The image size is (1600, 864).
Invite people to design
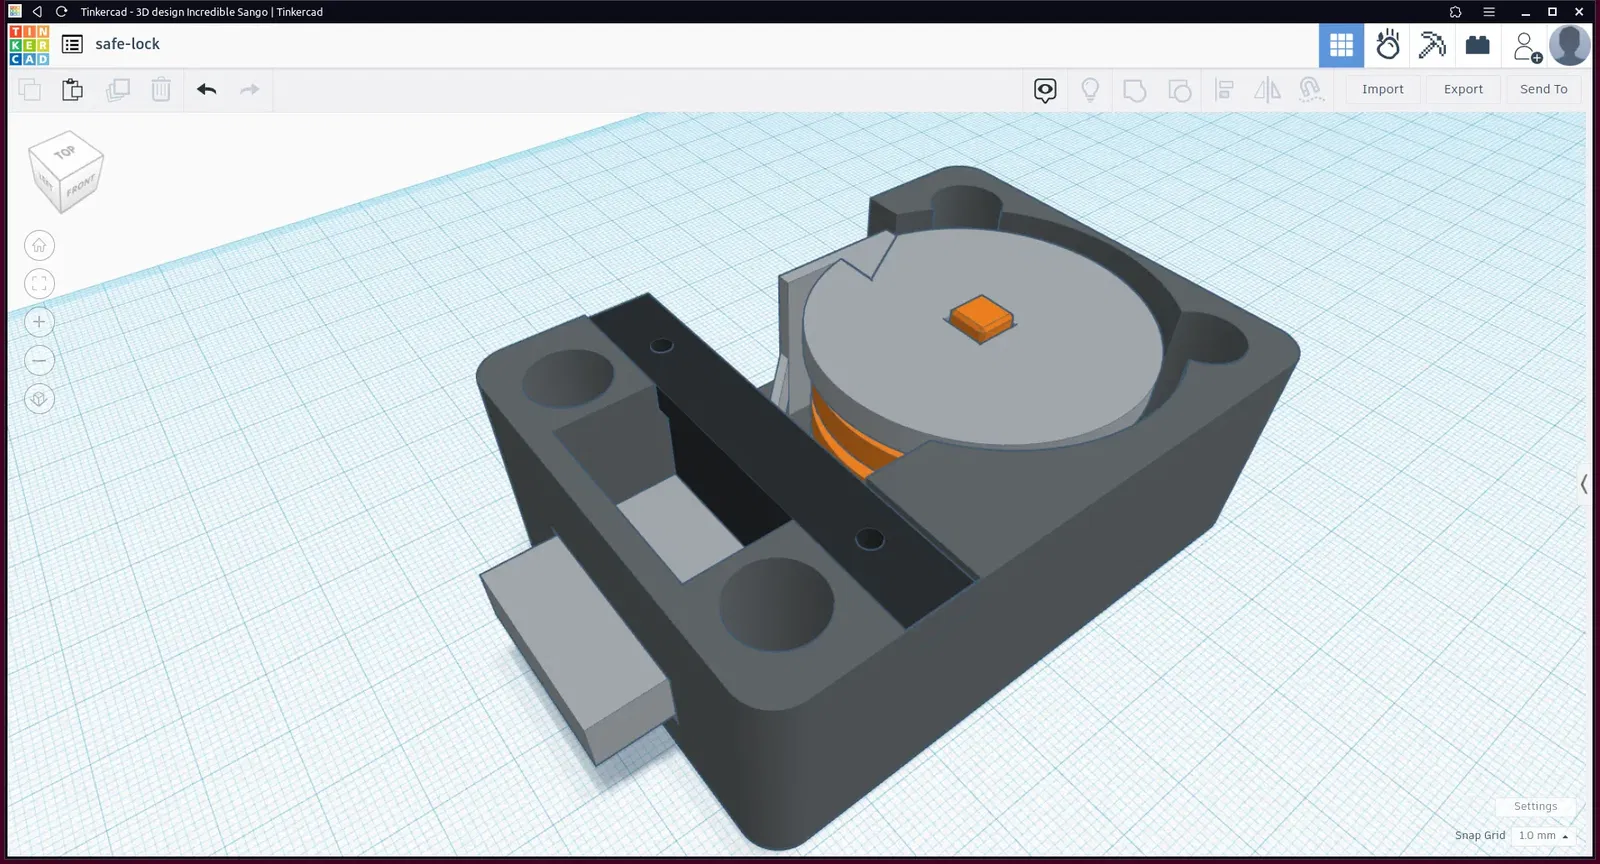point(1526,46)
